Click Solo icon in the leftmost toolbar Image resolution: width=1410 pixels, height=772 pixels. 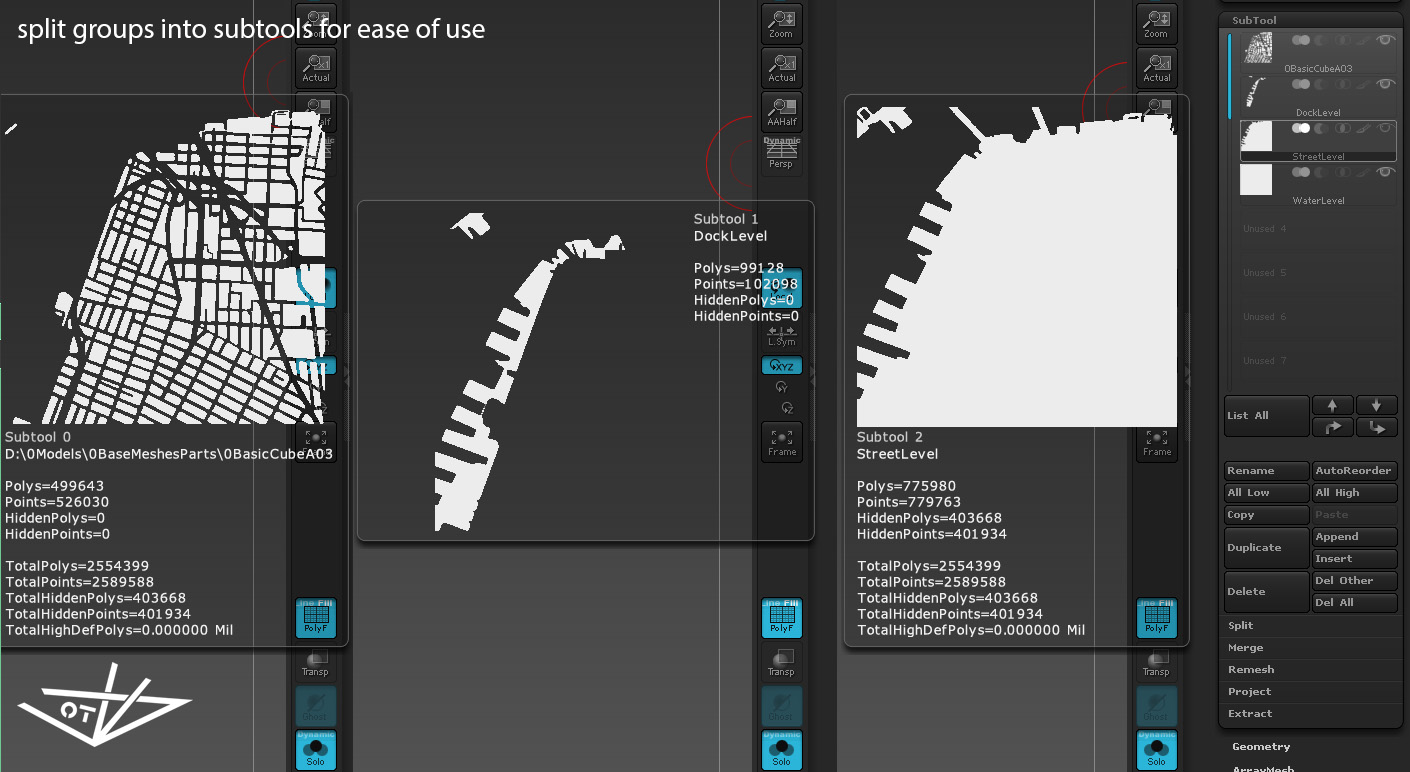316,749
